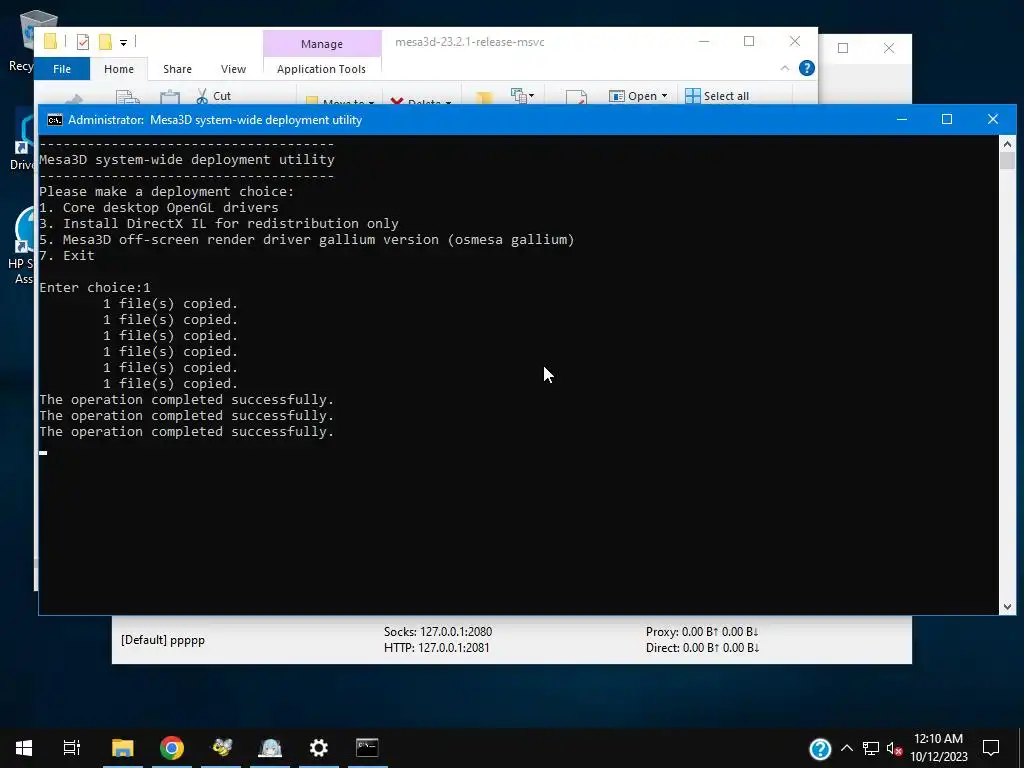Image resolution: width=1024 pixels, height=768 pixels.
Task: Click the '7. Exit' option text
Action: pos(67,256)
